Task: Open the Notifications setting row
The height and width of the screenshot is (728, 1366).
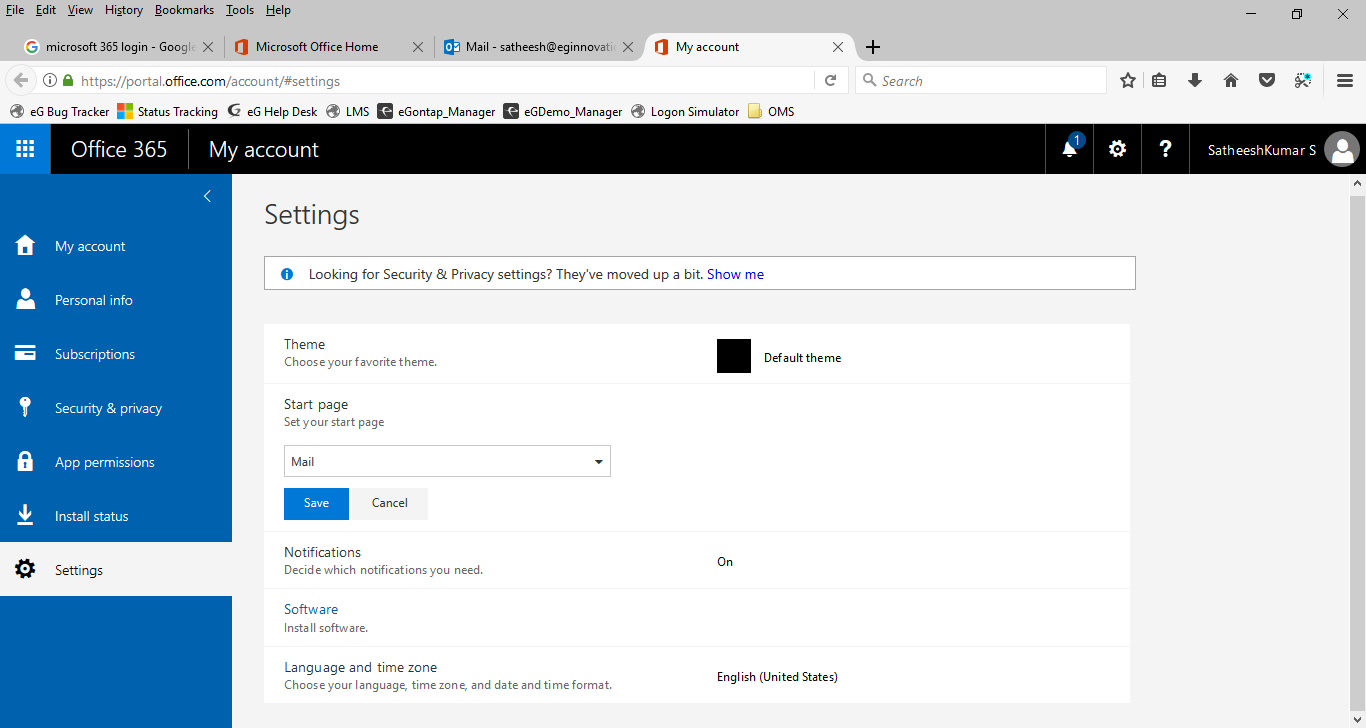Action: 697,560
